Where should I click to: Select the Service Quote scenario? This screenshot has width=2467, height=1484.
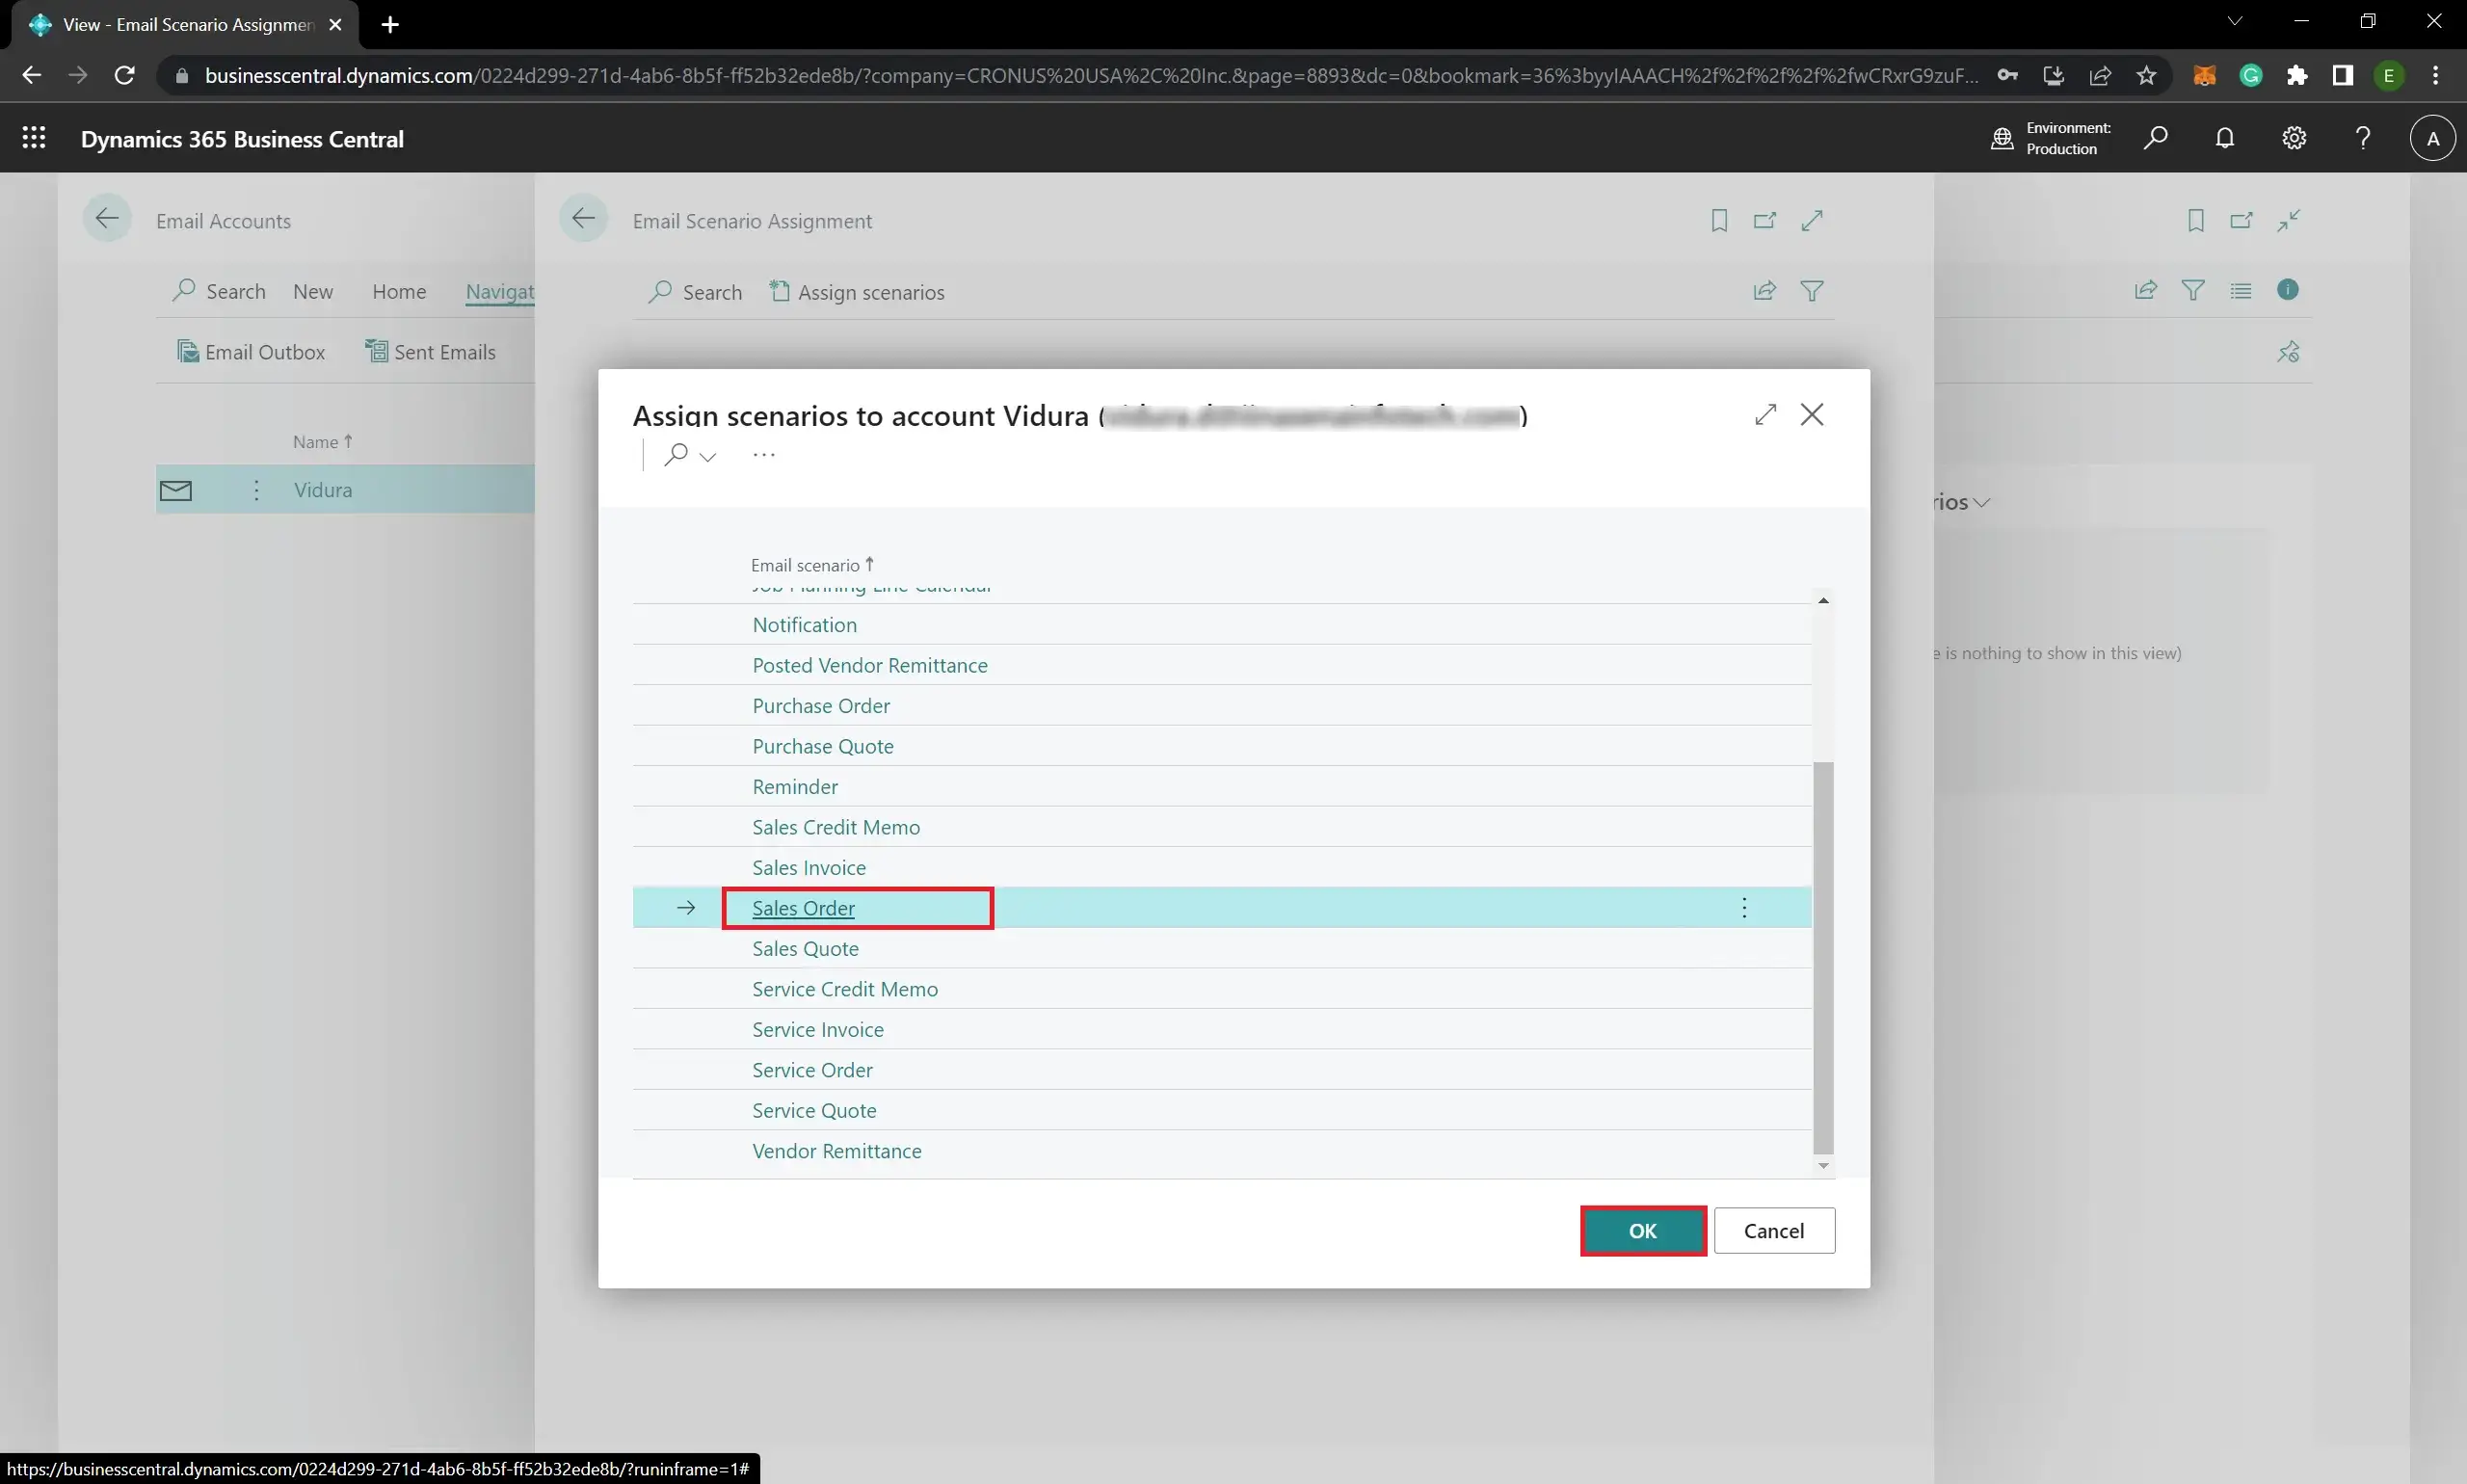[814, 1111]
